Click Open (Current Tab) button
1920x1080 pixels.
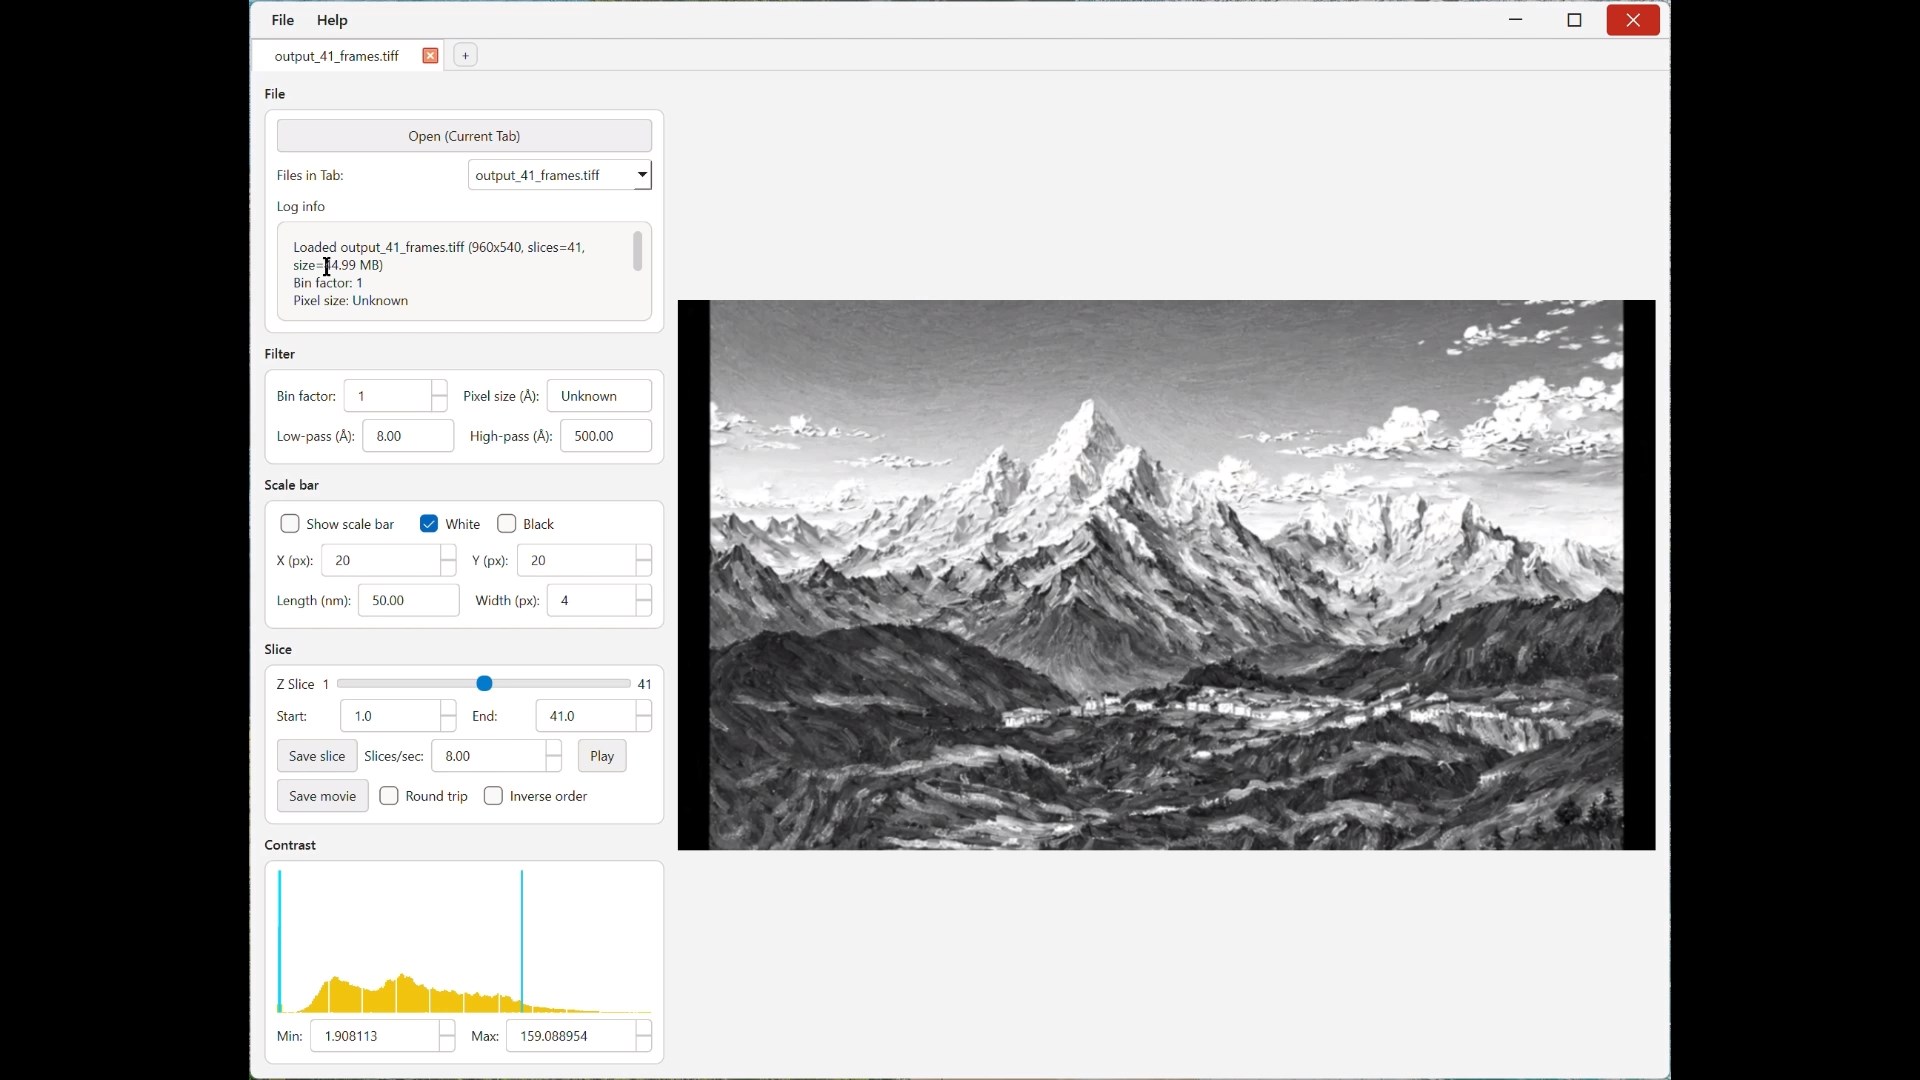point(464,136)
